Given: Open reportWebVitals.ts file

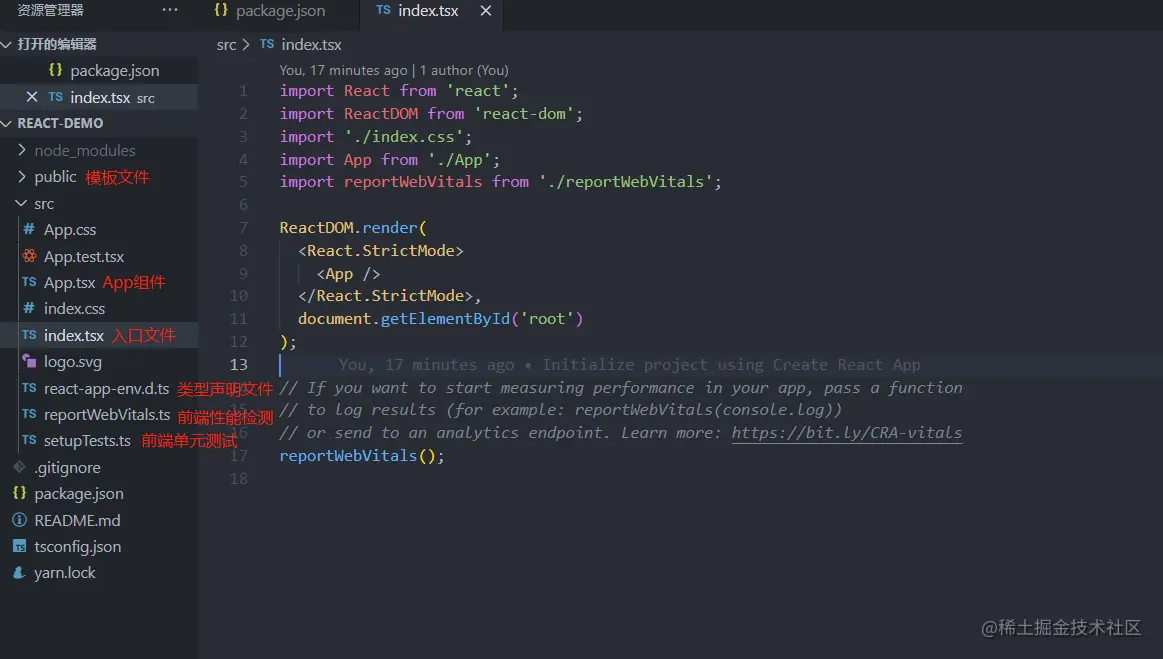Looking at the screenshot, I should click(x=107, y=415).
